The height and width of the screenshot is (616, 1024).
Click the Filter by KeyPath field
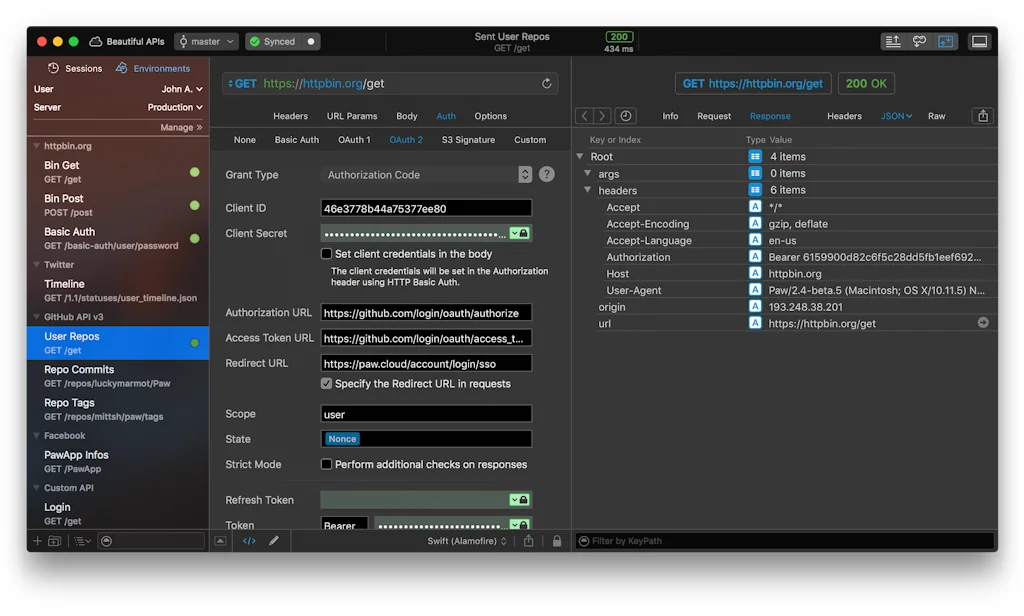pyautogui.click(x=780, y=541)
